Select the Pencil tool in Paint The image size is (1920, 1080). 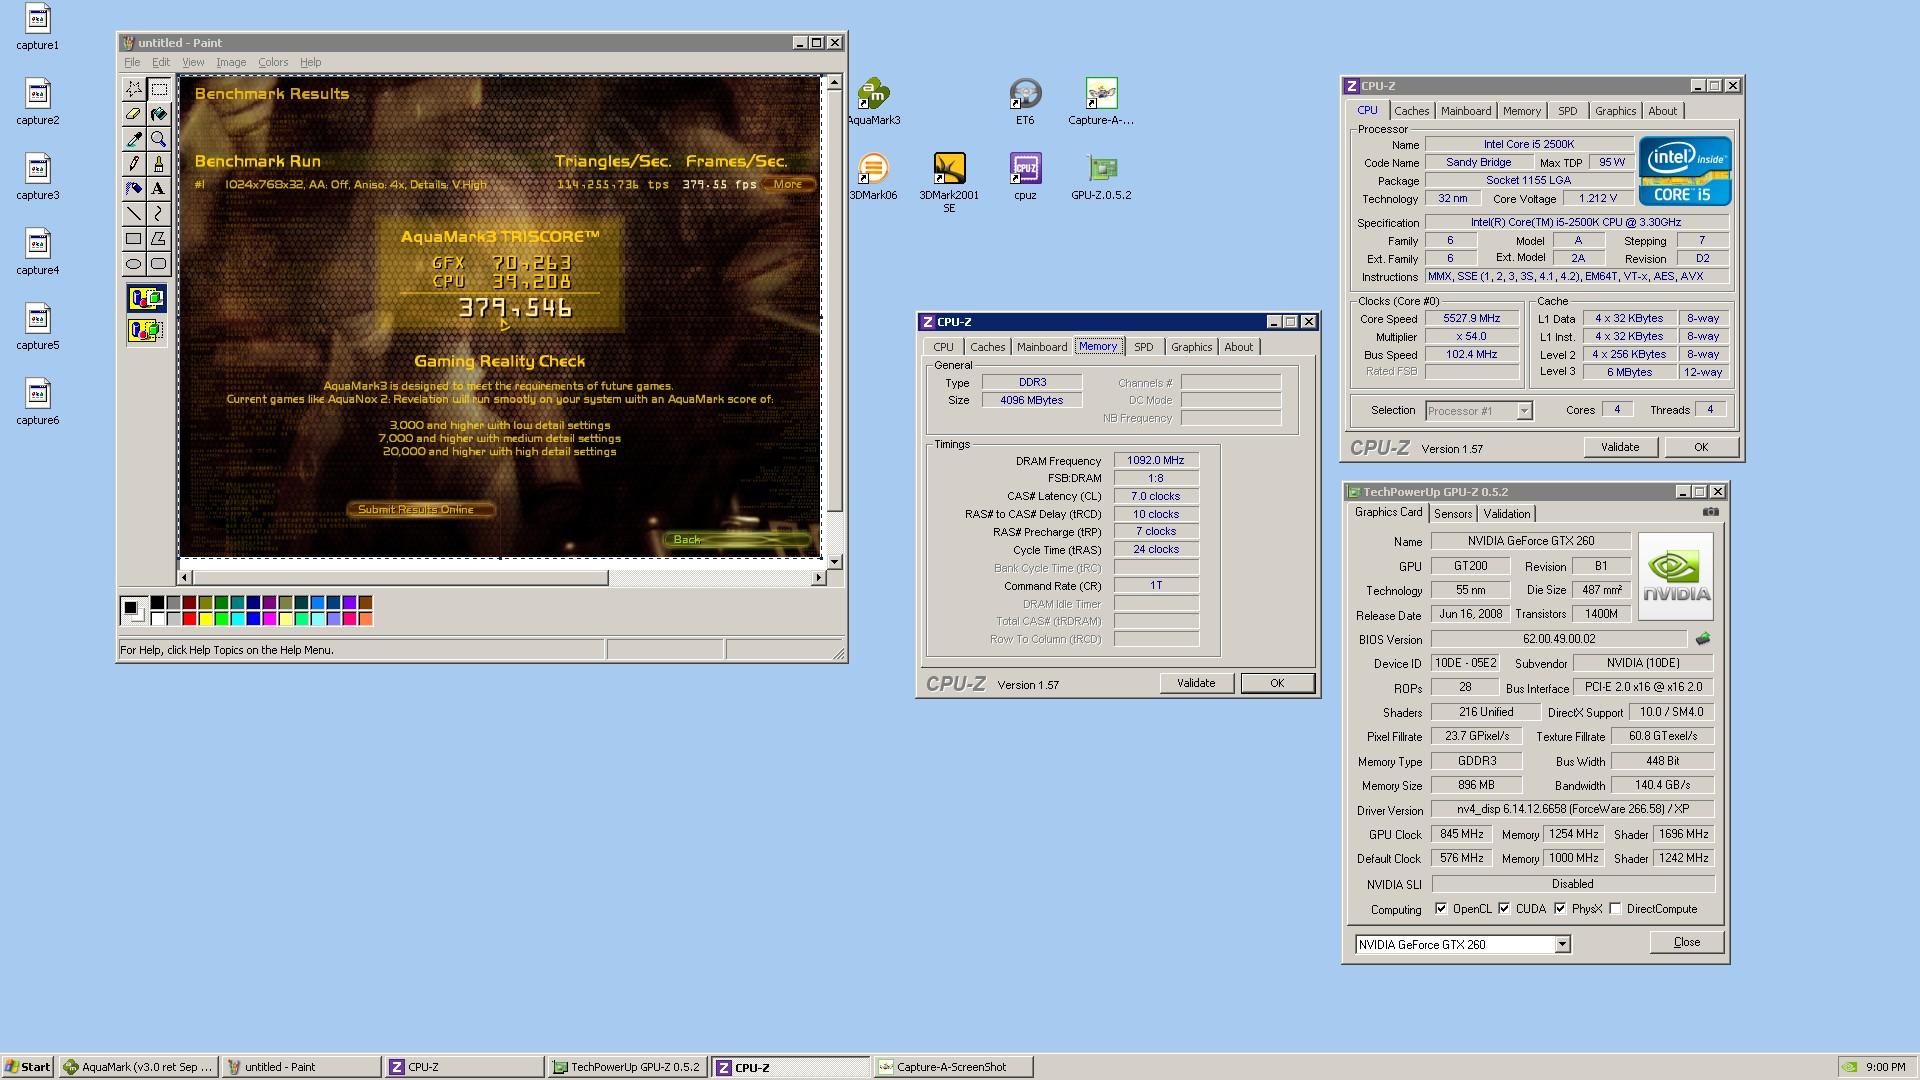tap(133, 164)
